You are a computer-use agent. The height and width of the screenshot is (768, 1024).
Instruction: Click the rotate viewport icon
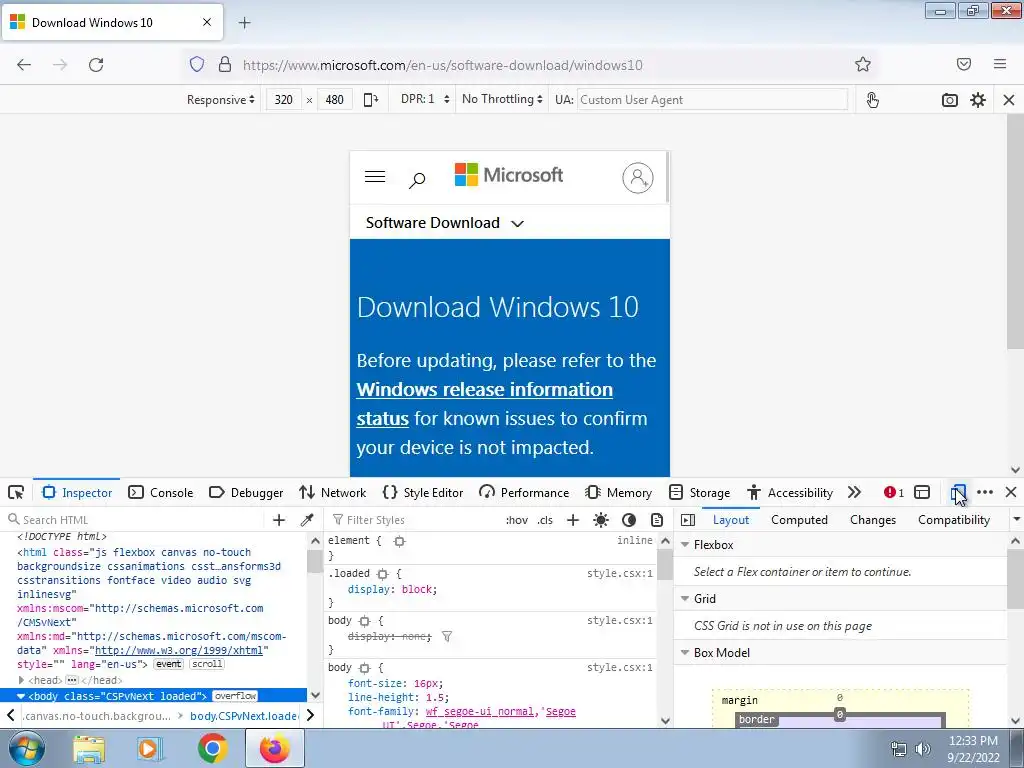tap(371, 99)
